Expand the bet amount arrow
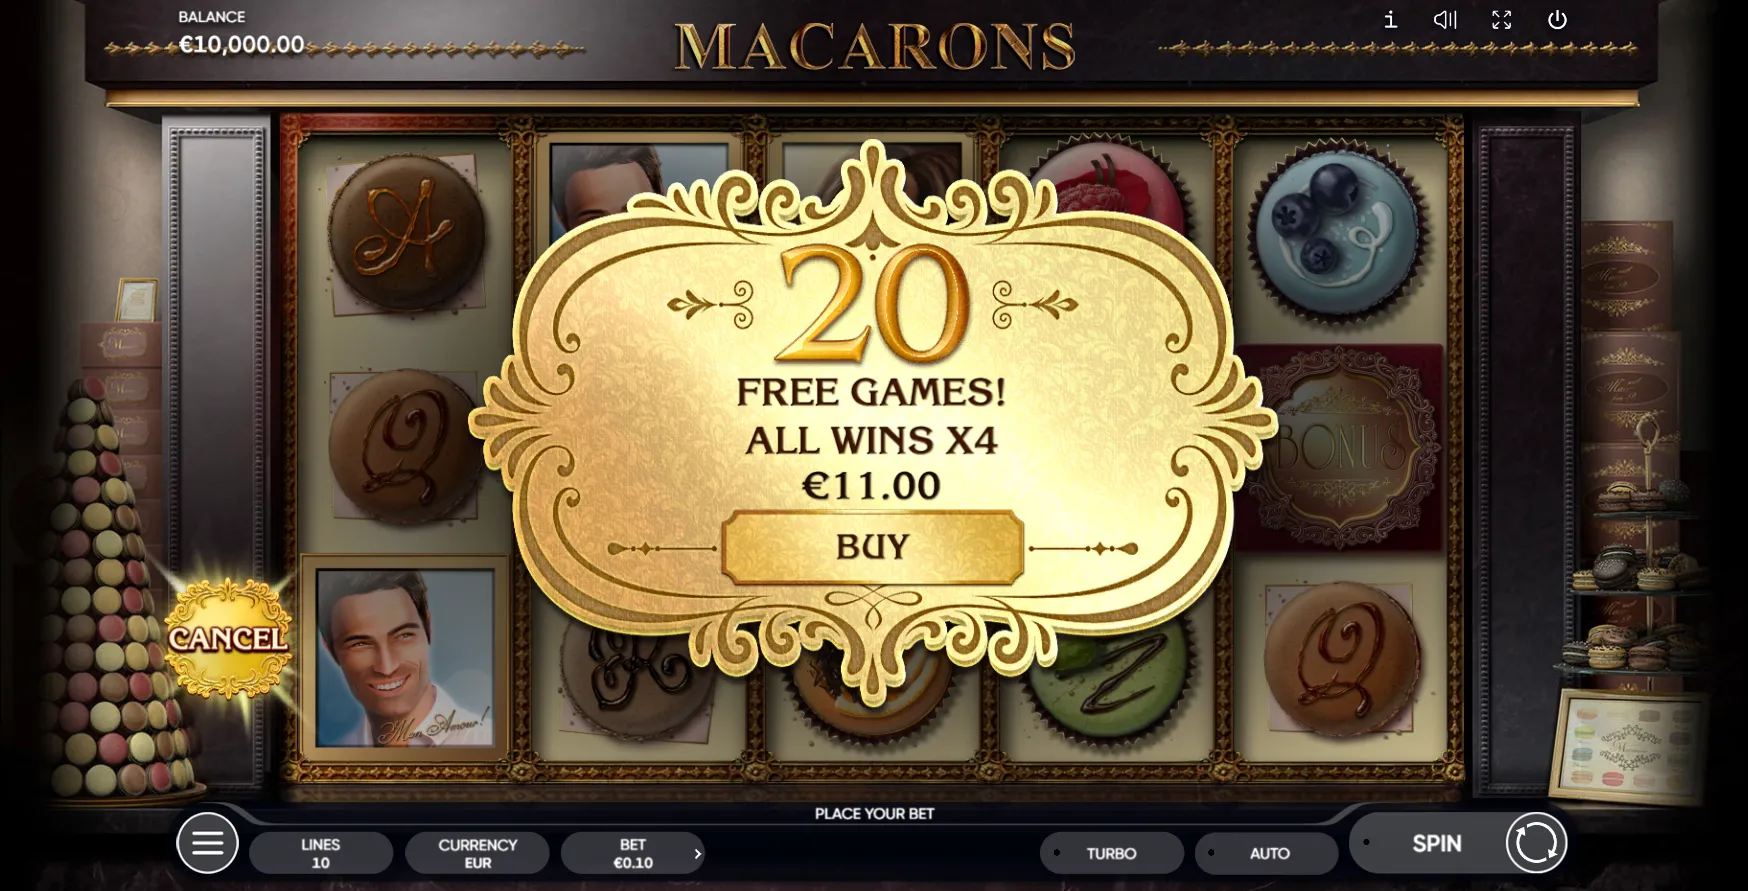This screenshot has height=891, width=1748. (x=697, y=853)
